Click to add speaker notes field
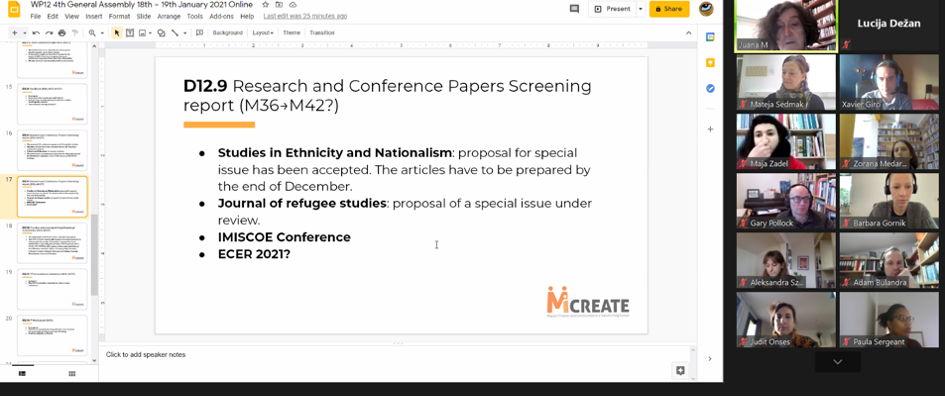 [x=146, y=355]
